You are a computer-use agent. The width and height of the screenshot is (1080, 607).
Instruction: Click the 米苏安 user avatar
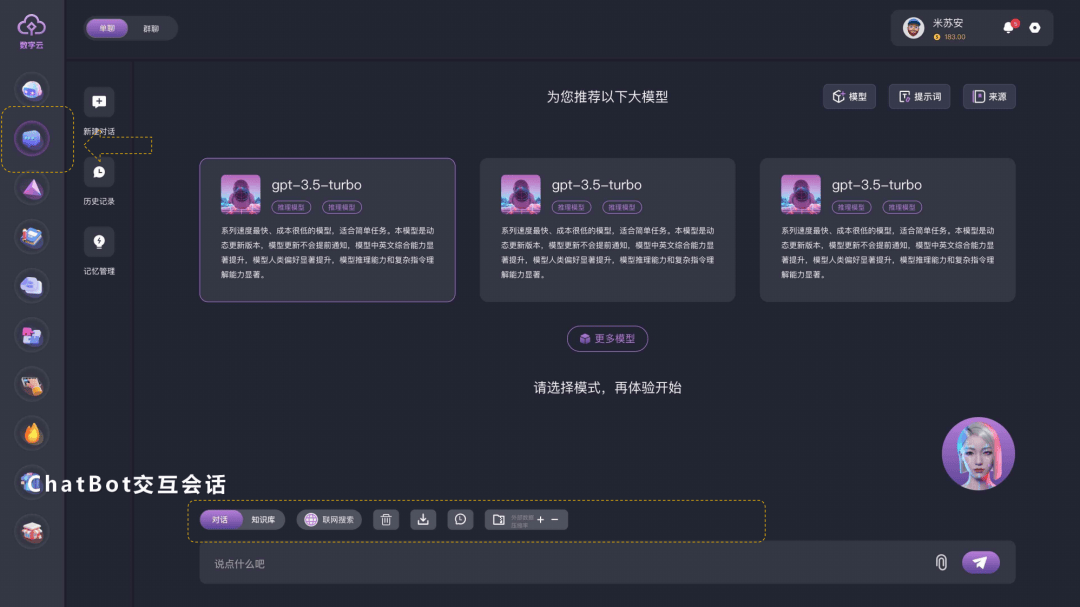click(x=913, y=28)
